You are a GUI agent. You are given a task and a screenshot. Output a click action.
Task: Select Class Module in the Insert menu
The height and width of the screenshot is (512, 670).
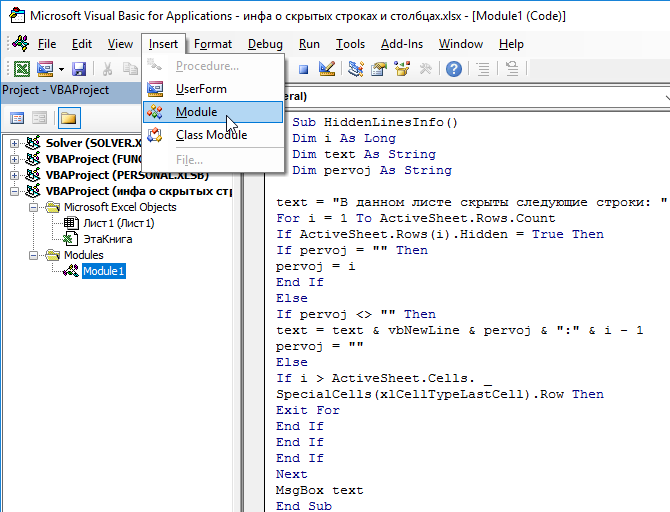pyautogui.click(x=211, y=135)
